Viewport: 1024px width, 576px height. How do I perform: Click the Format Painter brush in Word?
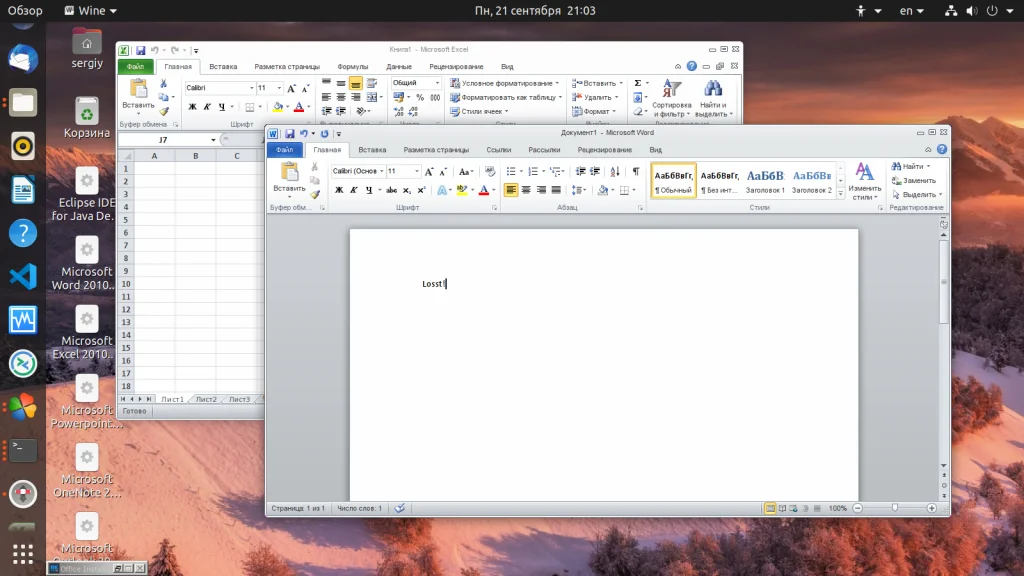tap(315, 194)
